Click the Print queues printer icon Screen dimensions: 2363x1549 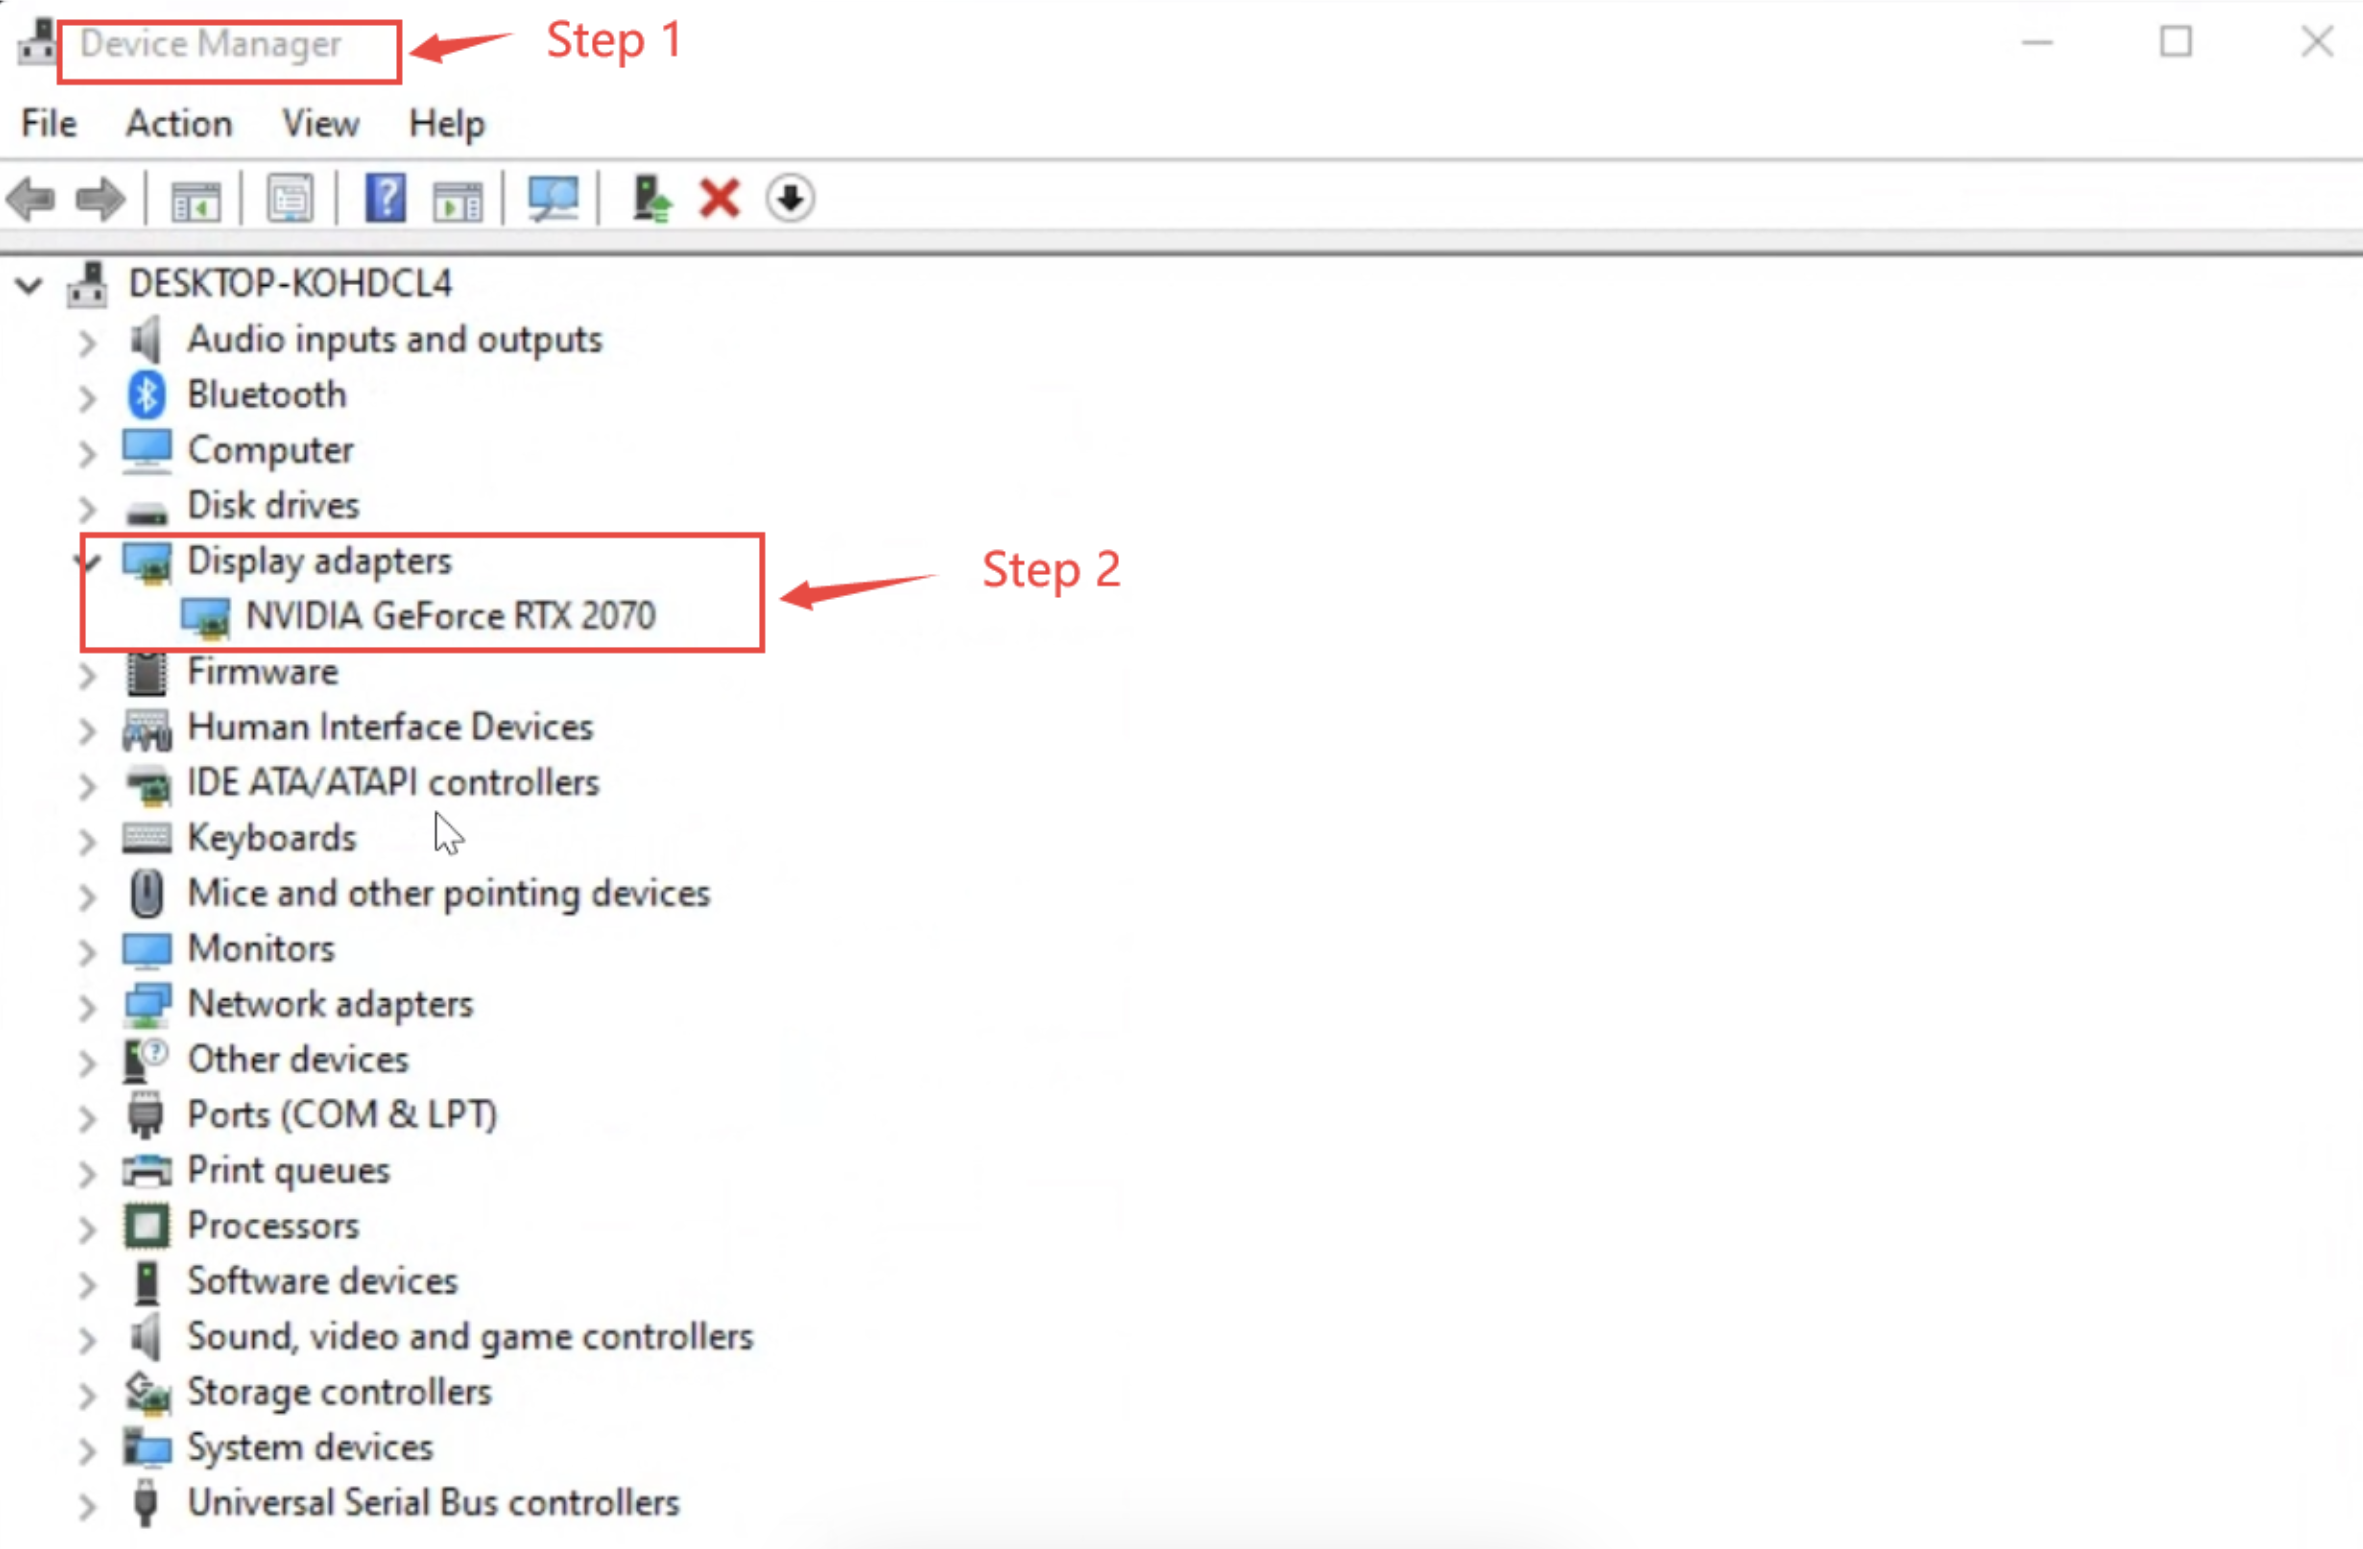(x=147, y=1170)
